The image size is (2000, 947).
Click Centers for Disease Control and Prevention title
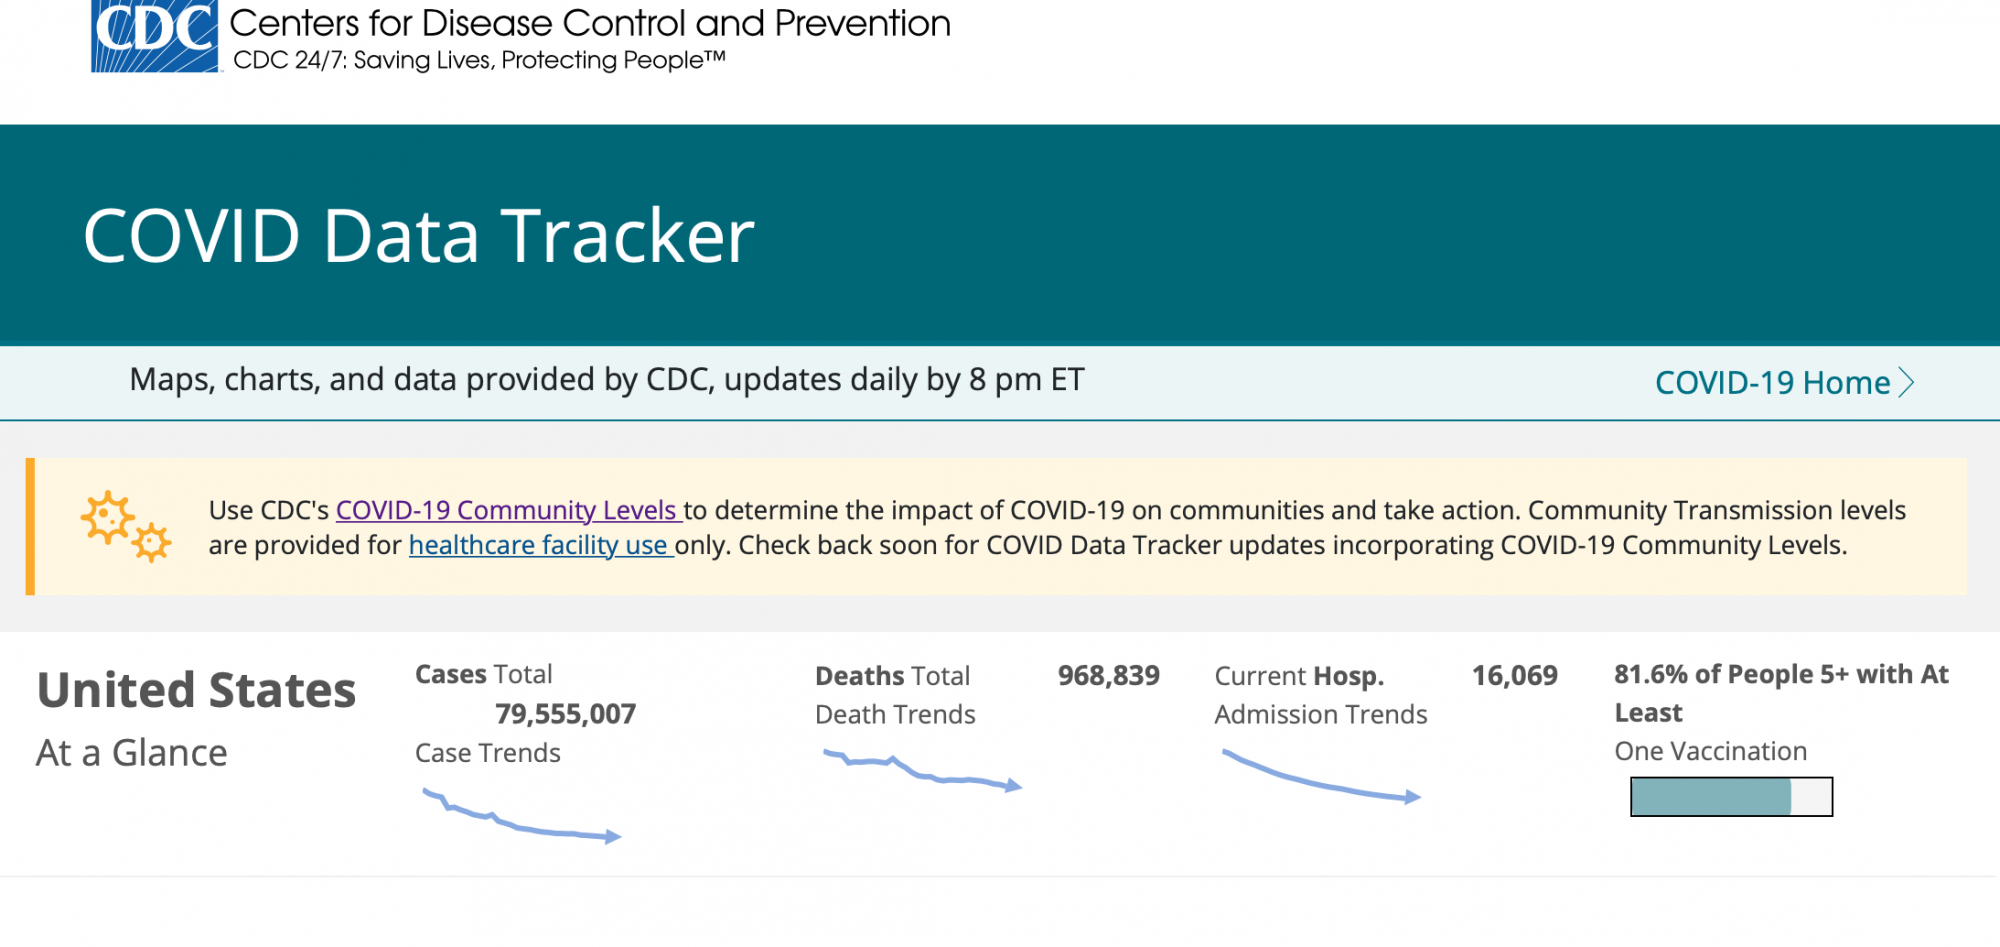click(590, 23)
